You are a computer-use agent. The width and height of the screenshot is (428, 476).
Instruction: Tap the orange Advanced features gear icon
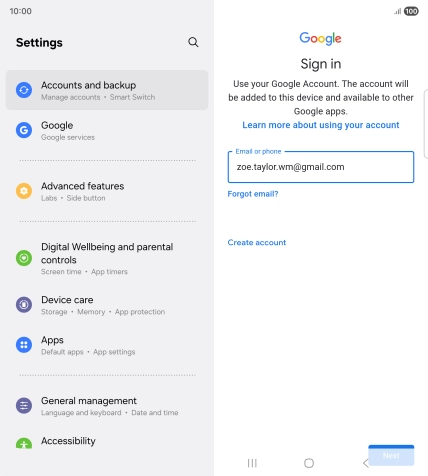tap(24, 191)
